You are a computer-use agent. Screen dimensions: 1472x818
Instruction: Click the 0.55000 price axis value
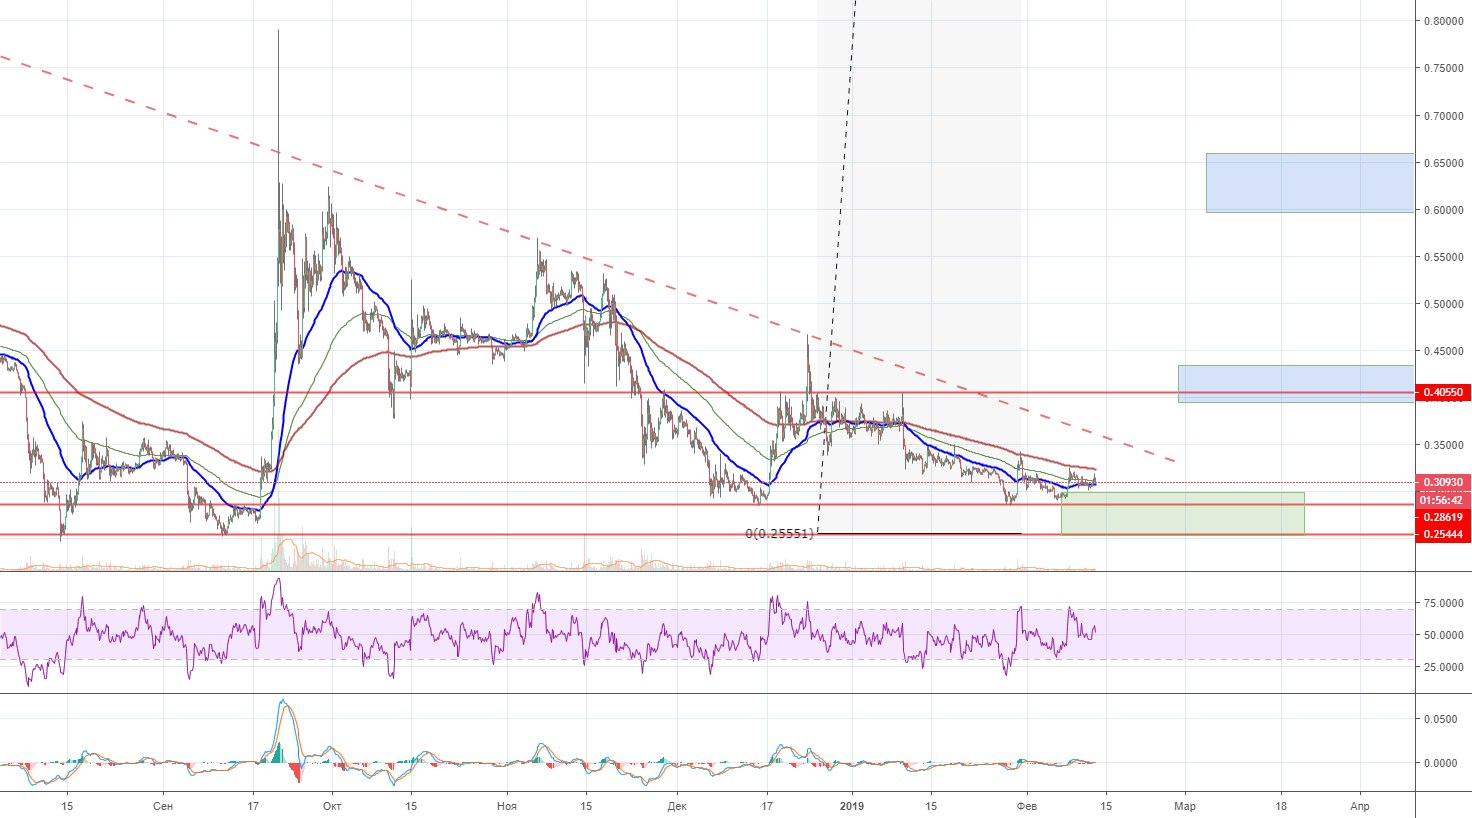(1443, 257)
